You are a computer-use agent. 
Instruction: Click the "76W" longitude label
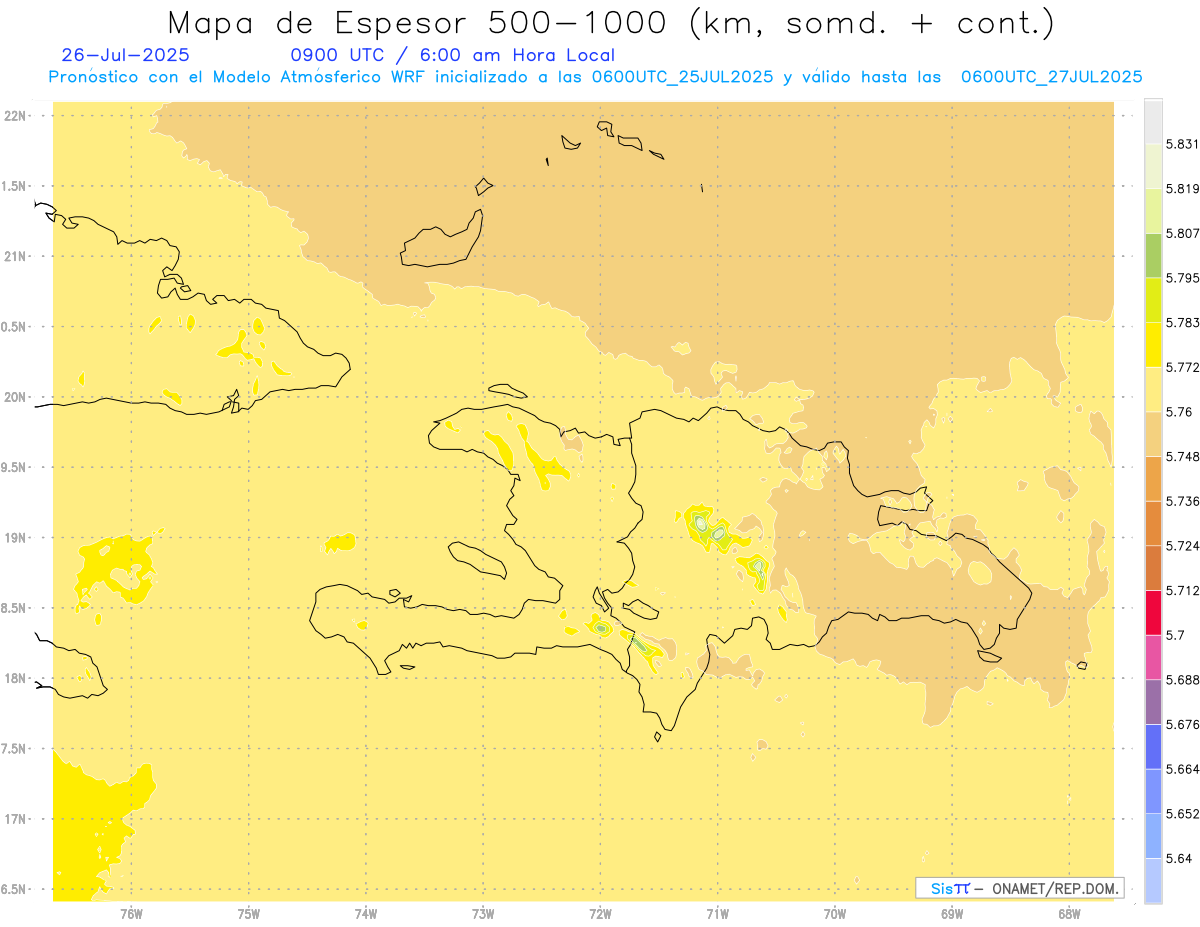click(131, 913)
